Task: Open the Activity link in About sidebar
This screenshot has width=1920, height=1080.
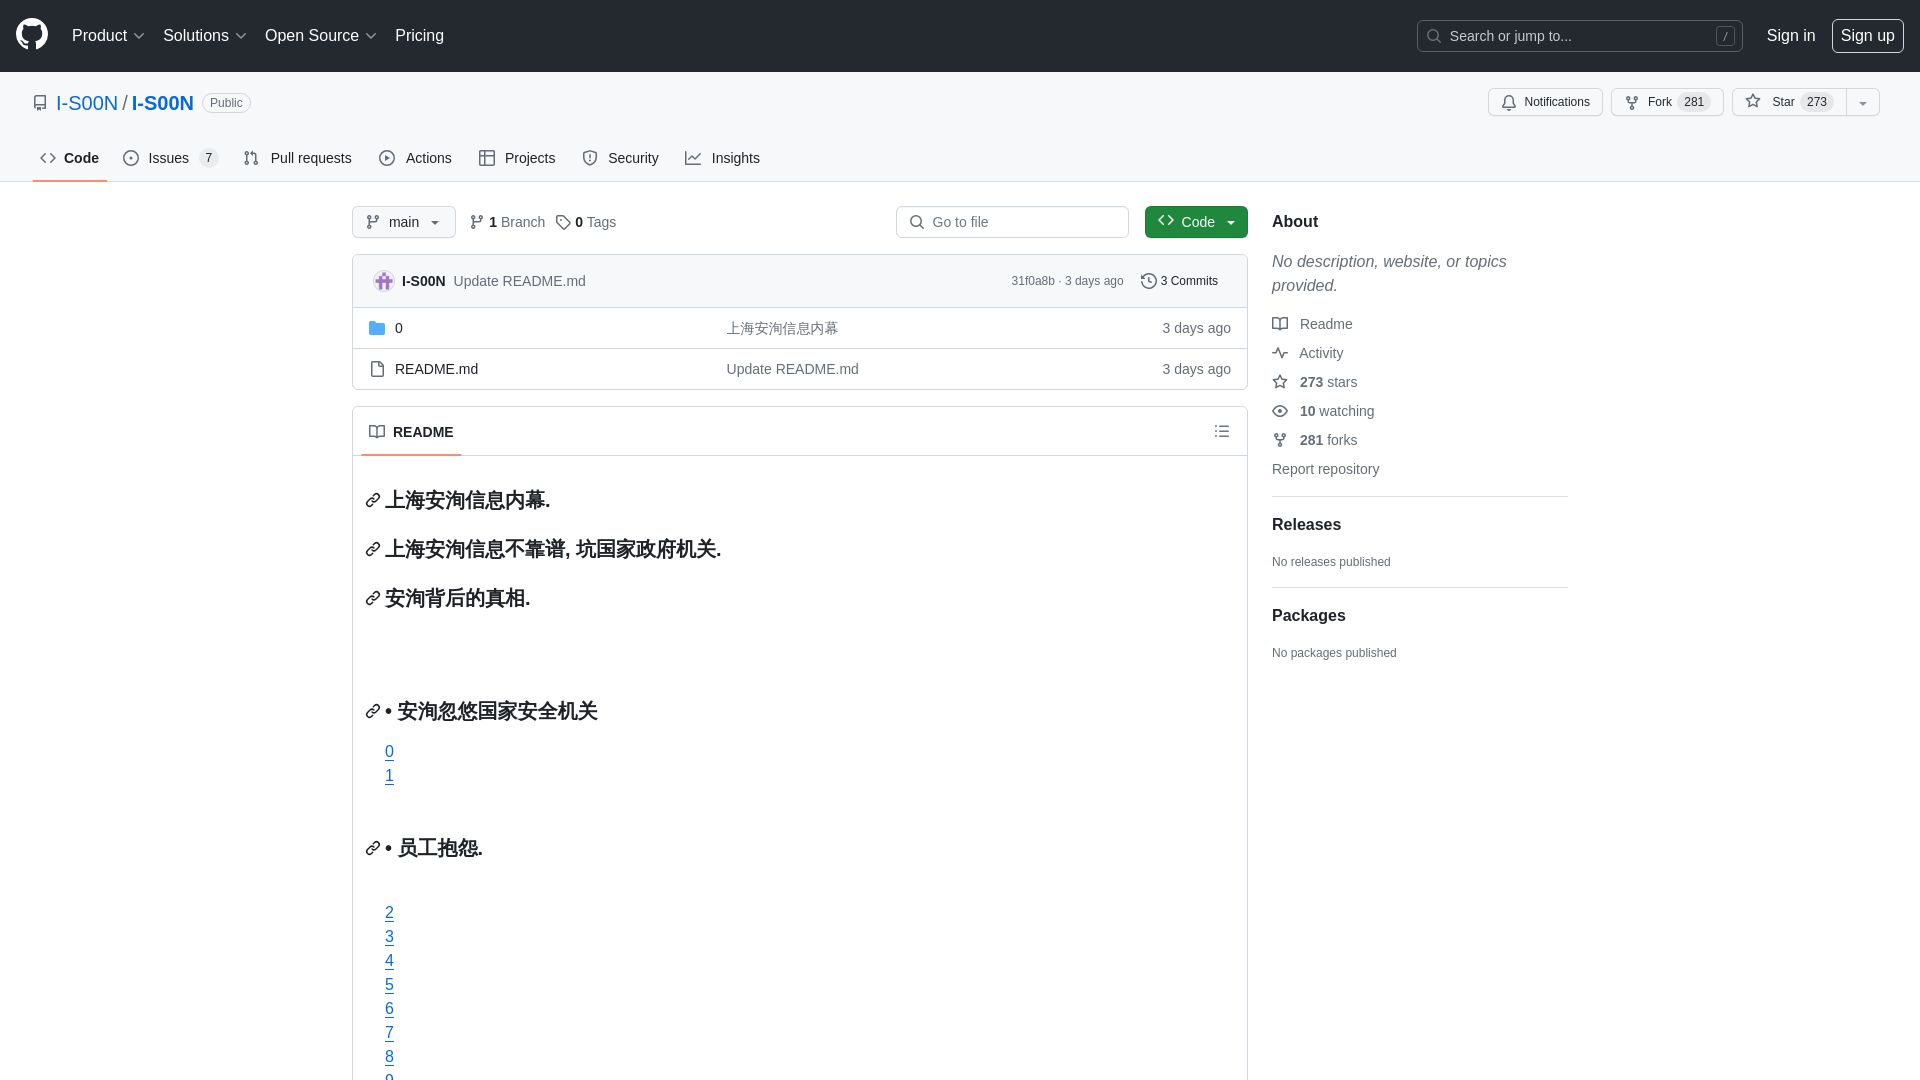Action: point(1308,353)
